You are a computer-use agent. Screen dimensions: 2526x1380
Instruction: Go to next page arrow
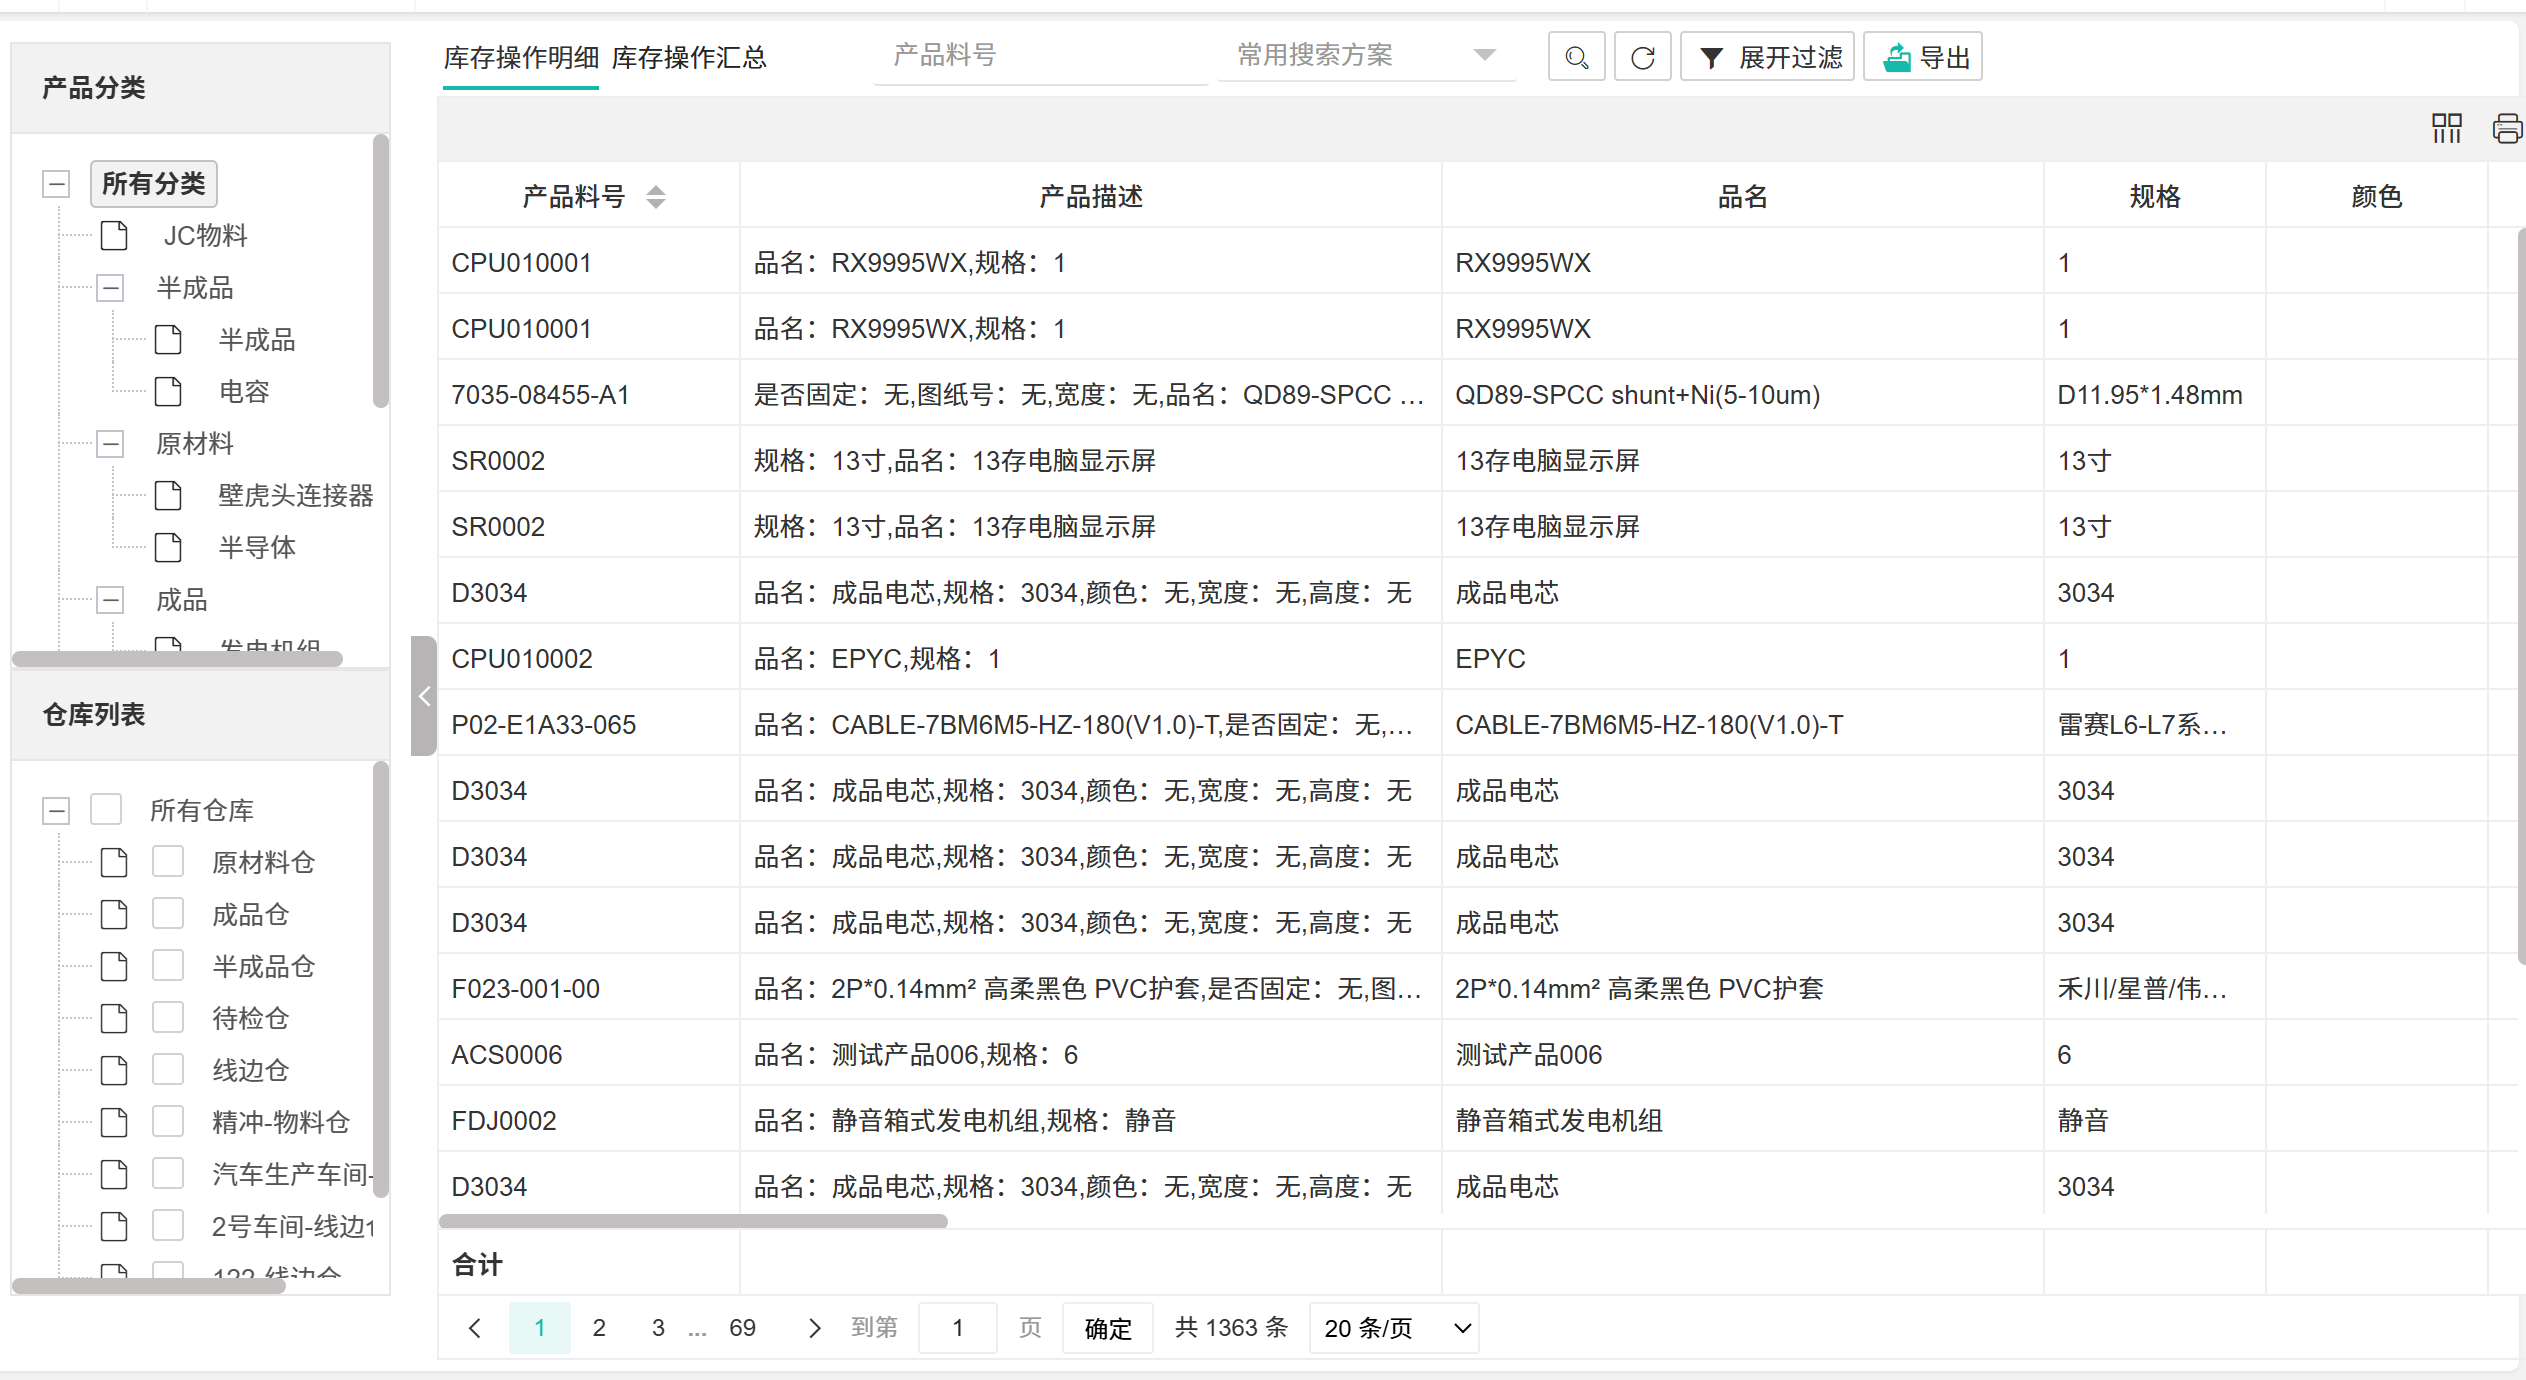click(814, 1328)
